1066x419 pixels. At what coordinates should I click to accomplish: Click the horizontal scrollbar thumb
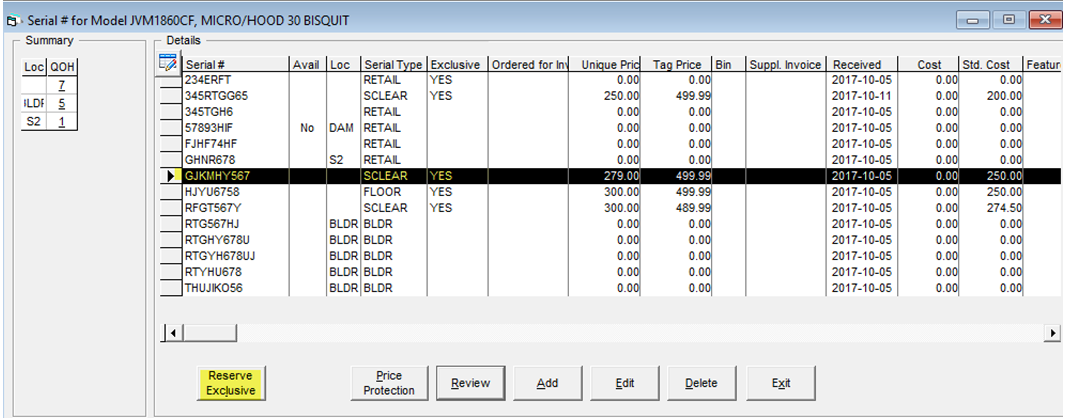pyautogui.click(x=208, y=333)
